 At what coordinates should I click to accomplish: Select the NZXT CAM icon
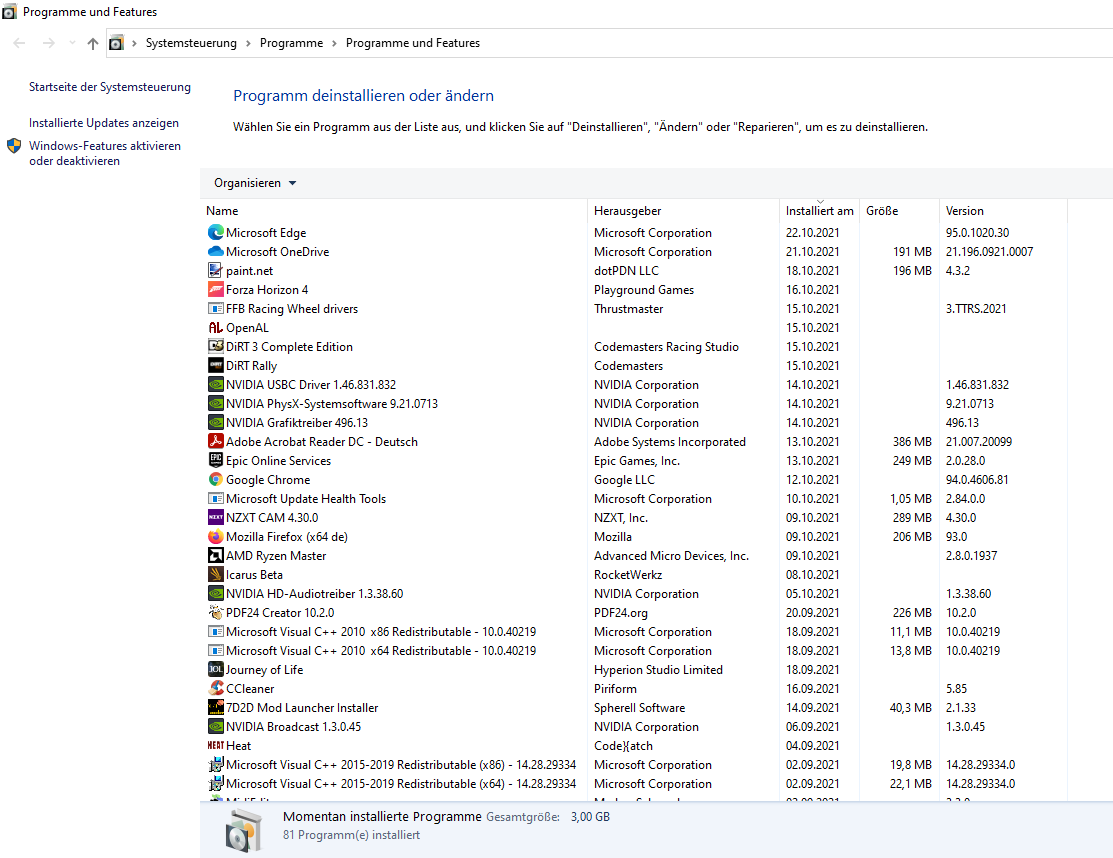click(x=216, y=517)
